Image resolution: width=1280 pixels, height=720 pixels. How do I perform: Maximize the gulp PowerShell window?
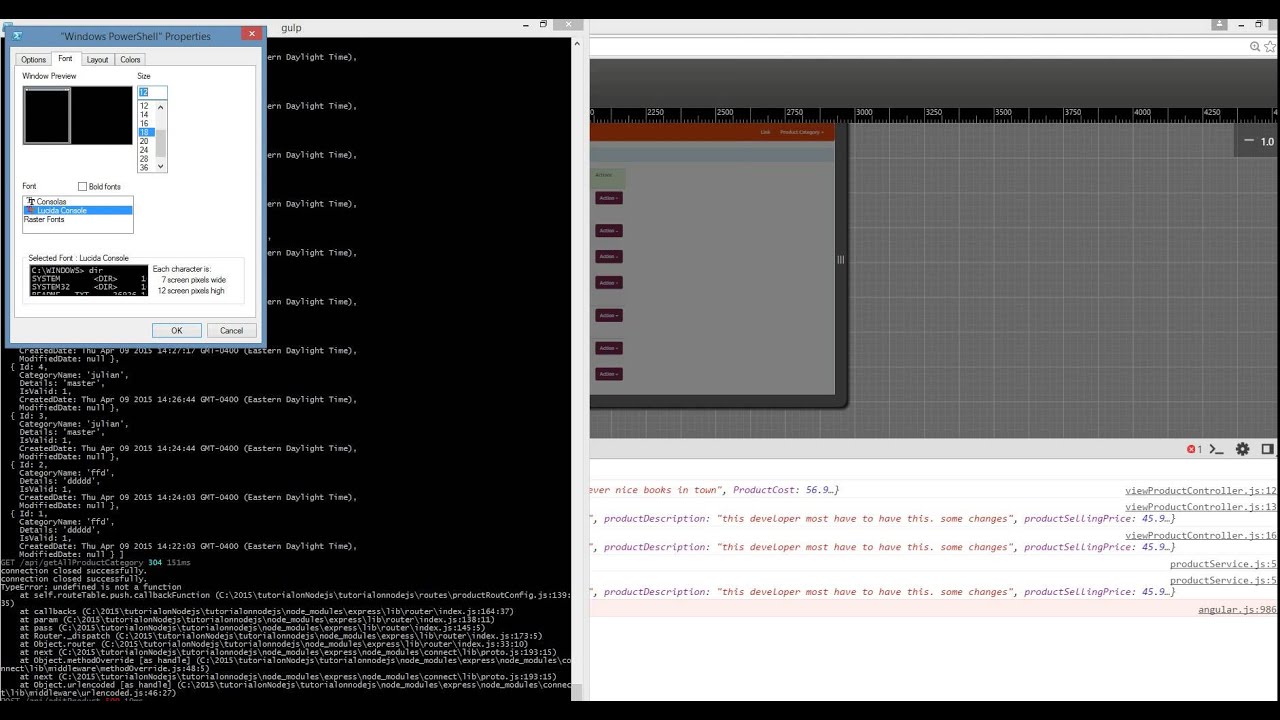tap(544, 24)
